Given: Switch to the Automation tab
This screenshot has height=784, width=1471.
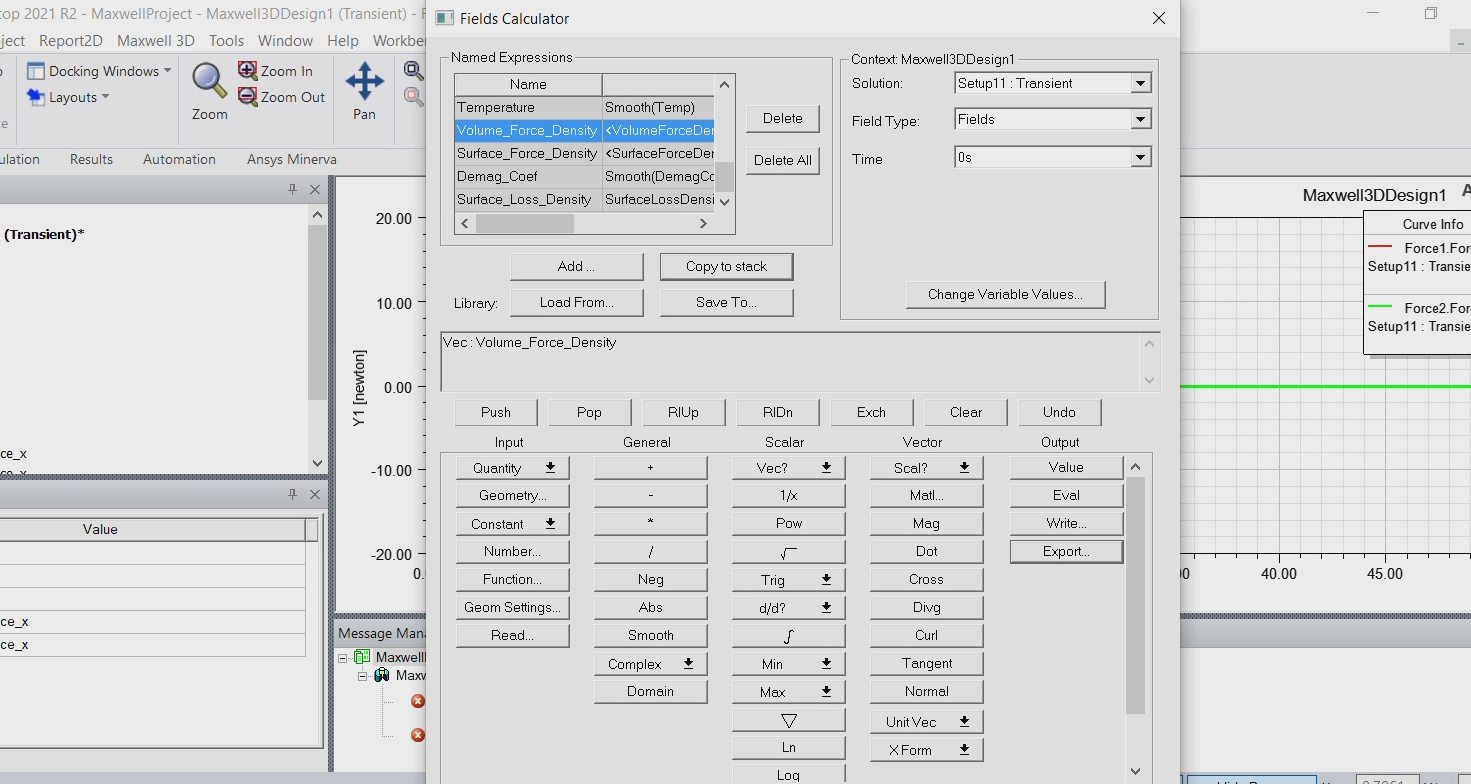Looking at the screenshot, I should click(179, 159).
